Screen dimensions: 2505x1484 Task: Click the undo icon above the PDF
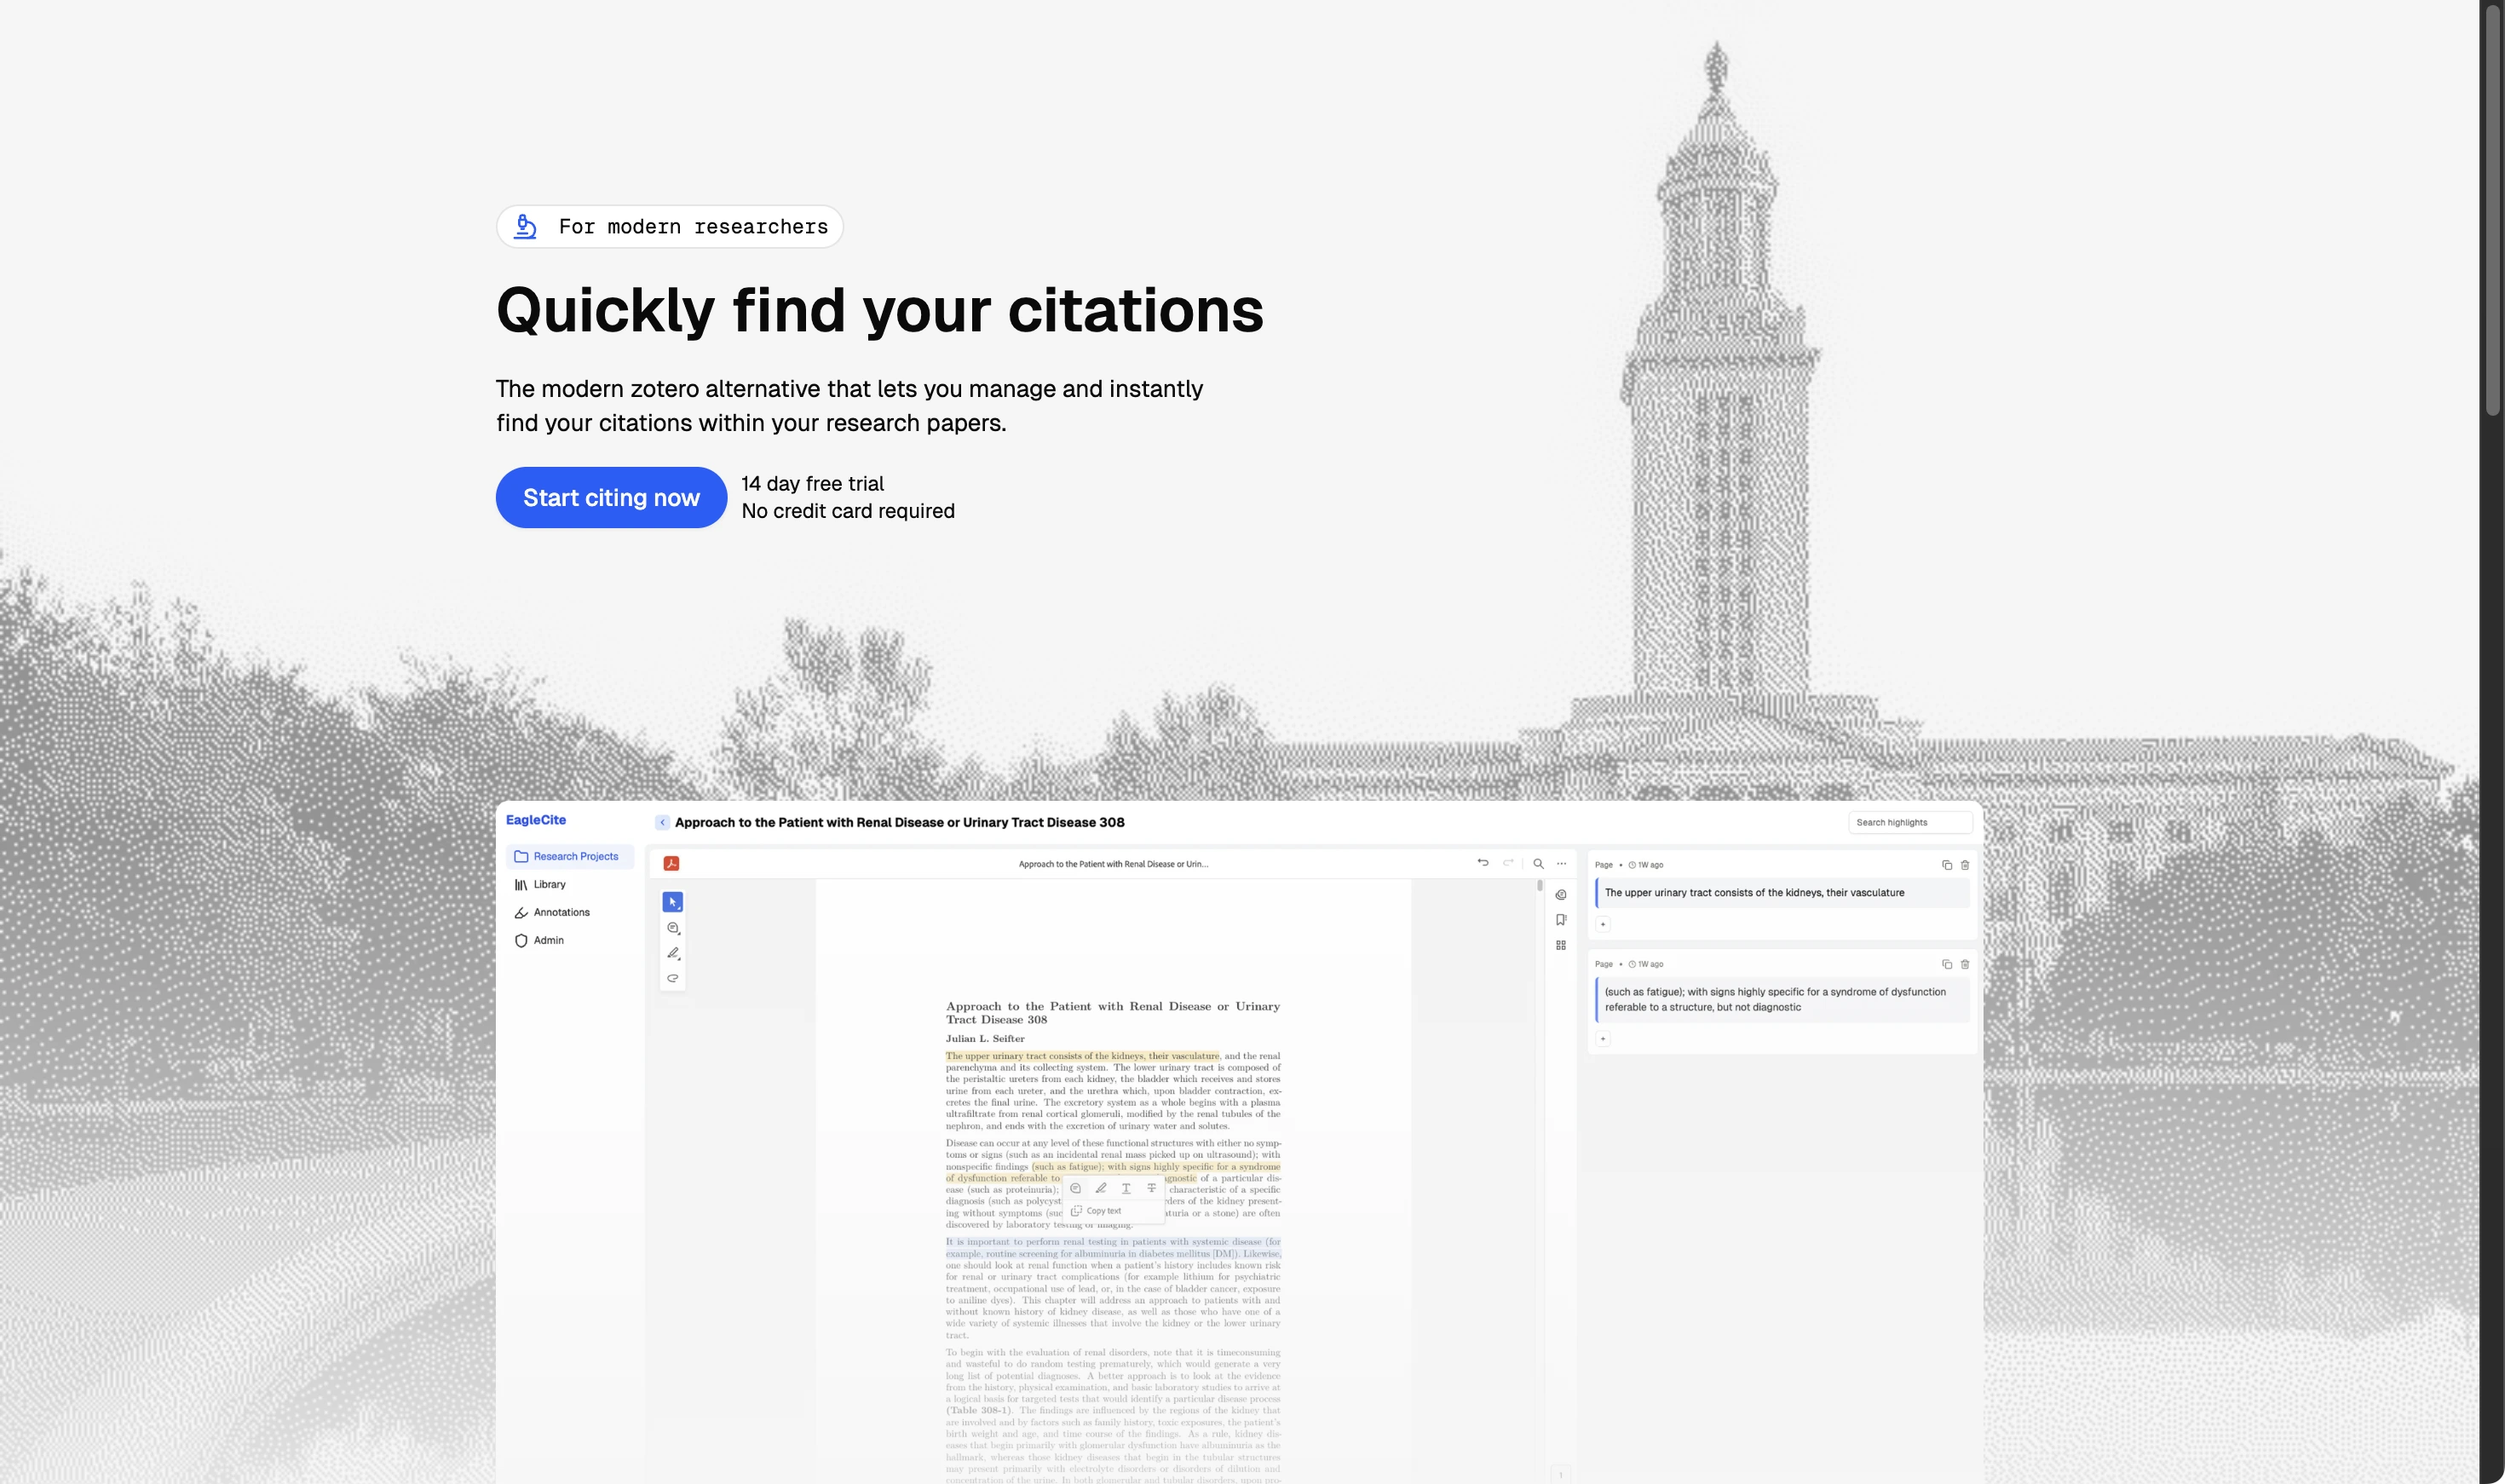[x=1483, y=863]
